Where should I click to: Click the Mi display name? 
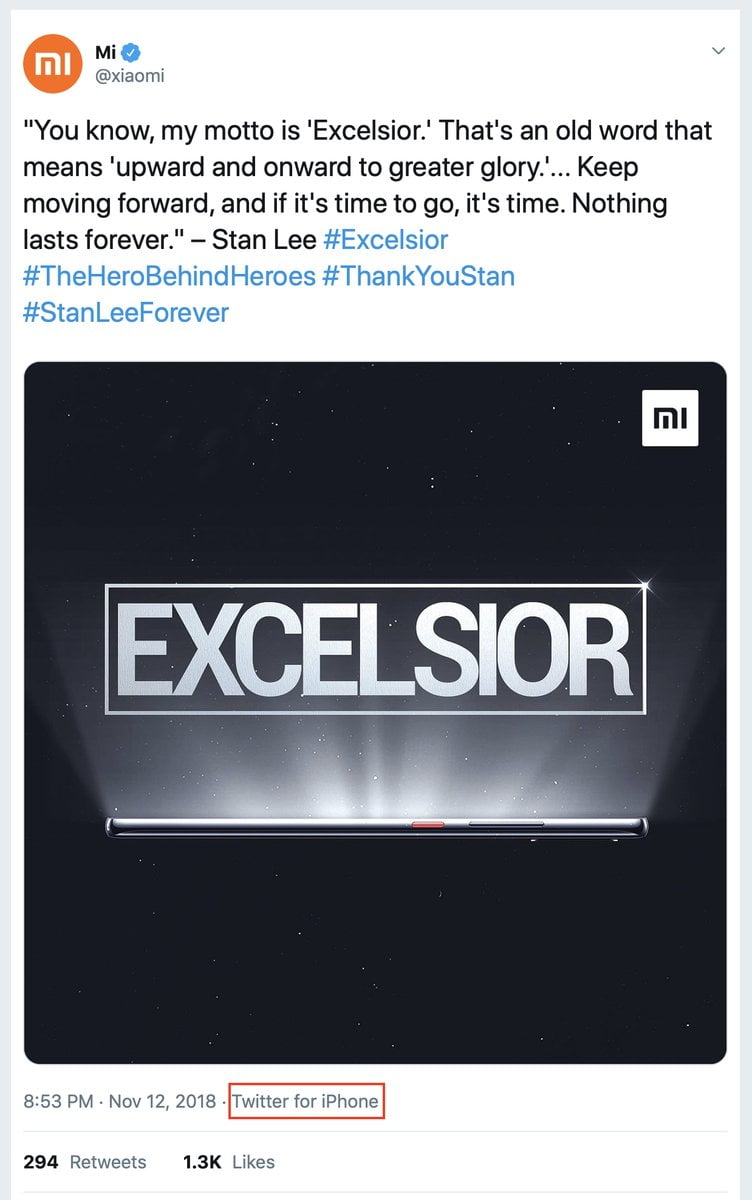[106, 52]
